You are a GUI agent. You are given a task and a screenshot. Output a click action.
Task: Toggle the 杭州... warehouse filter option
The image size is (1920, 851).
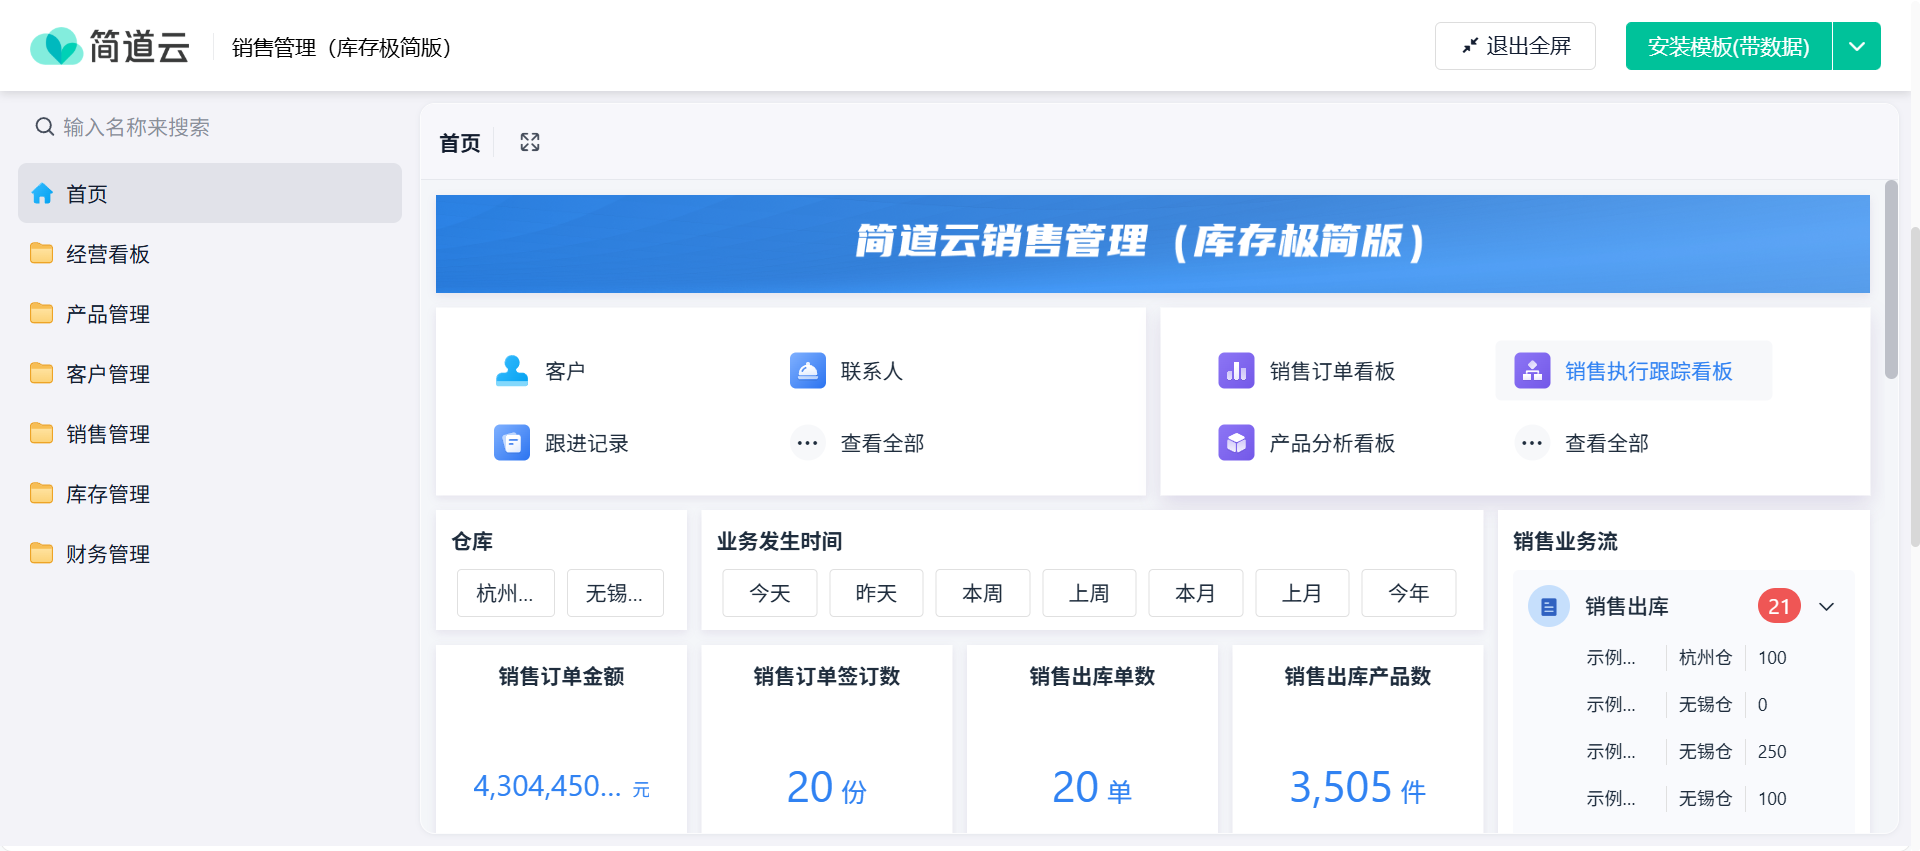coord(505,593)
